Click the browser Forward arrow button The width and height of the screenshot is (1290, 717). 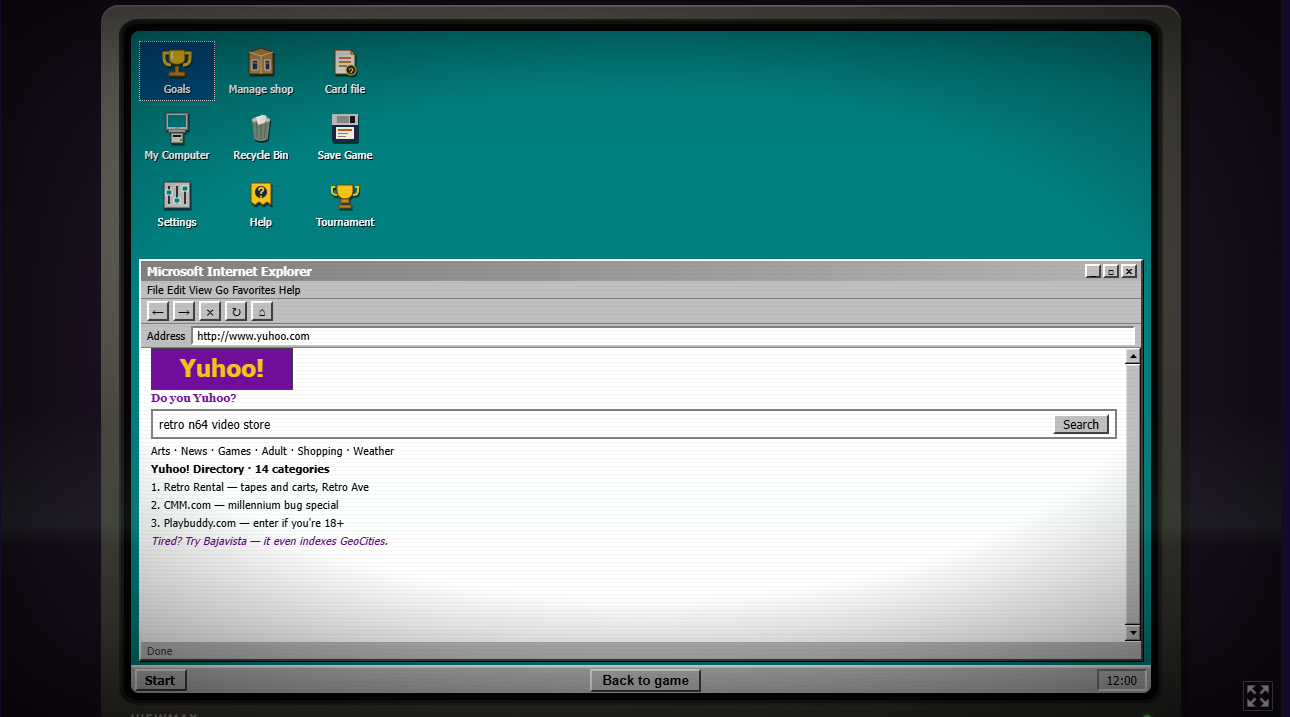point(184,311)
